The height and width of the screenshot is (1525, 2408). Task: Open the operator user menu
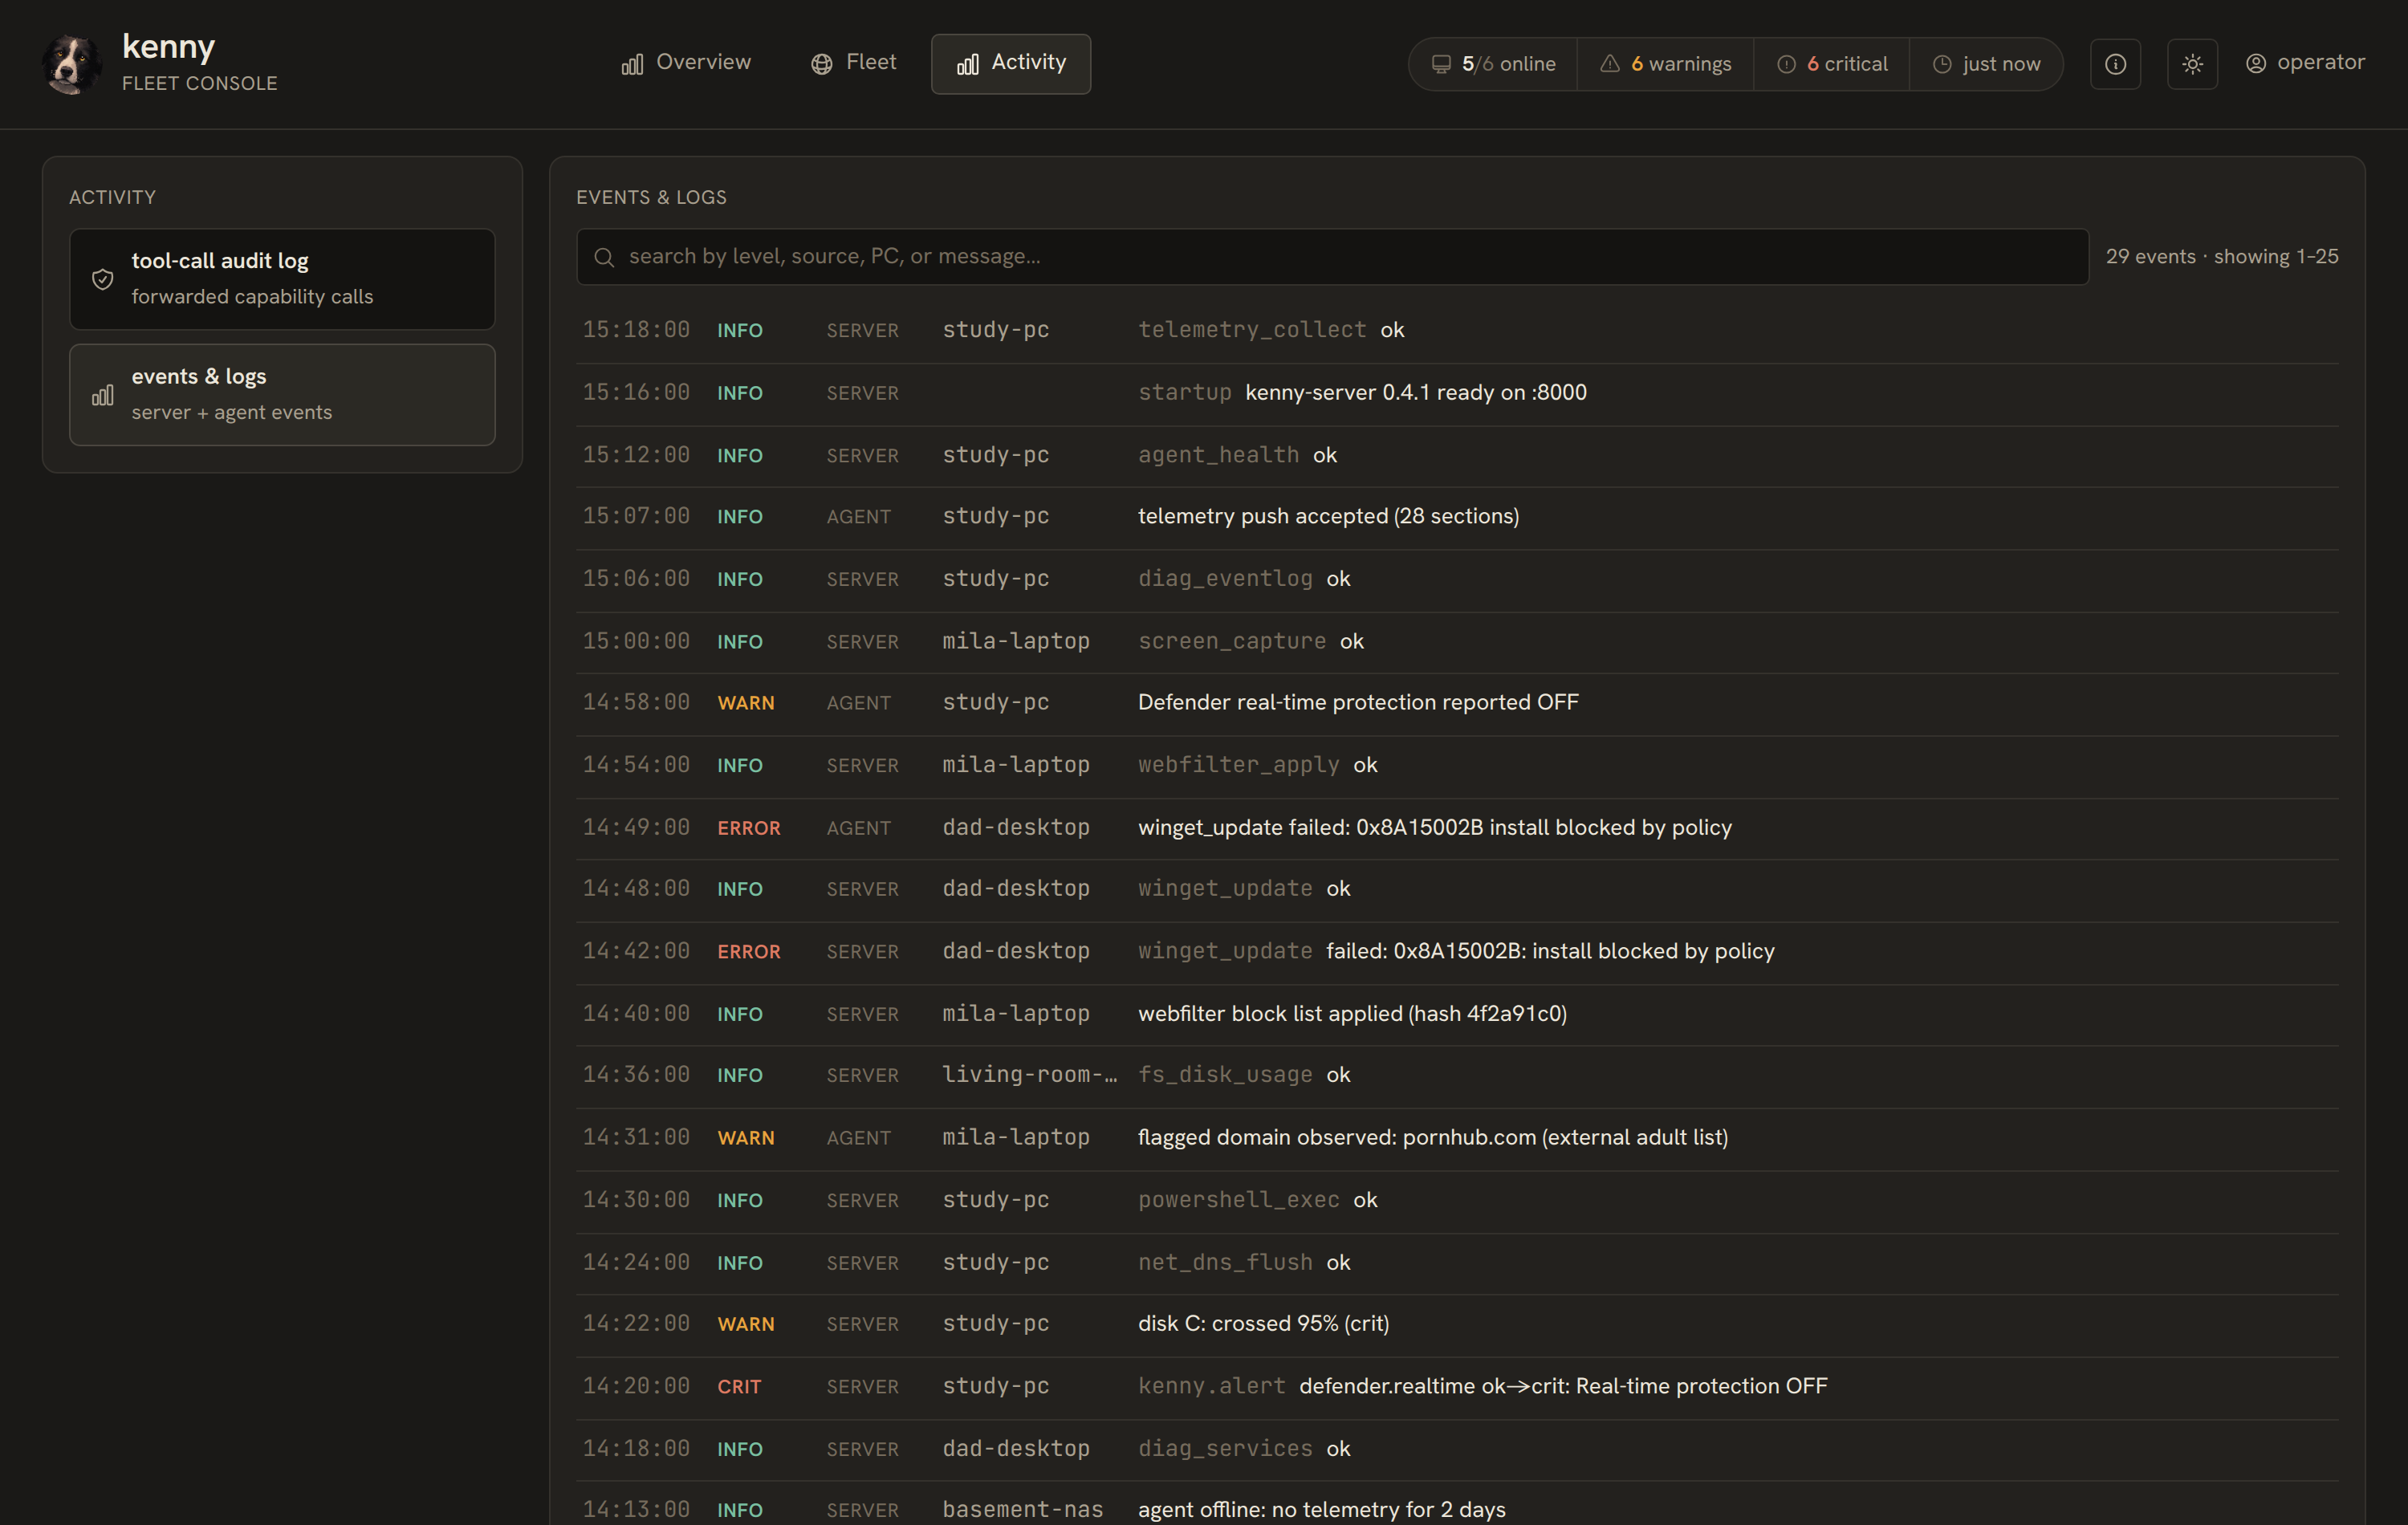[x=2305, y=63]
